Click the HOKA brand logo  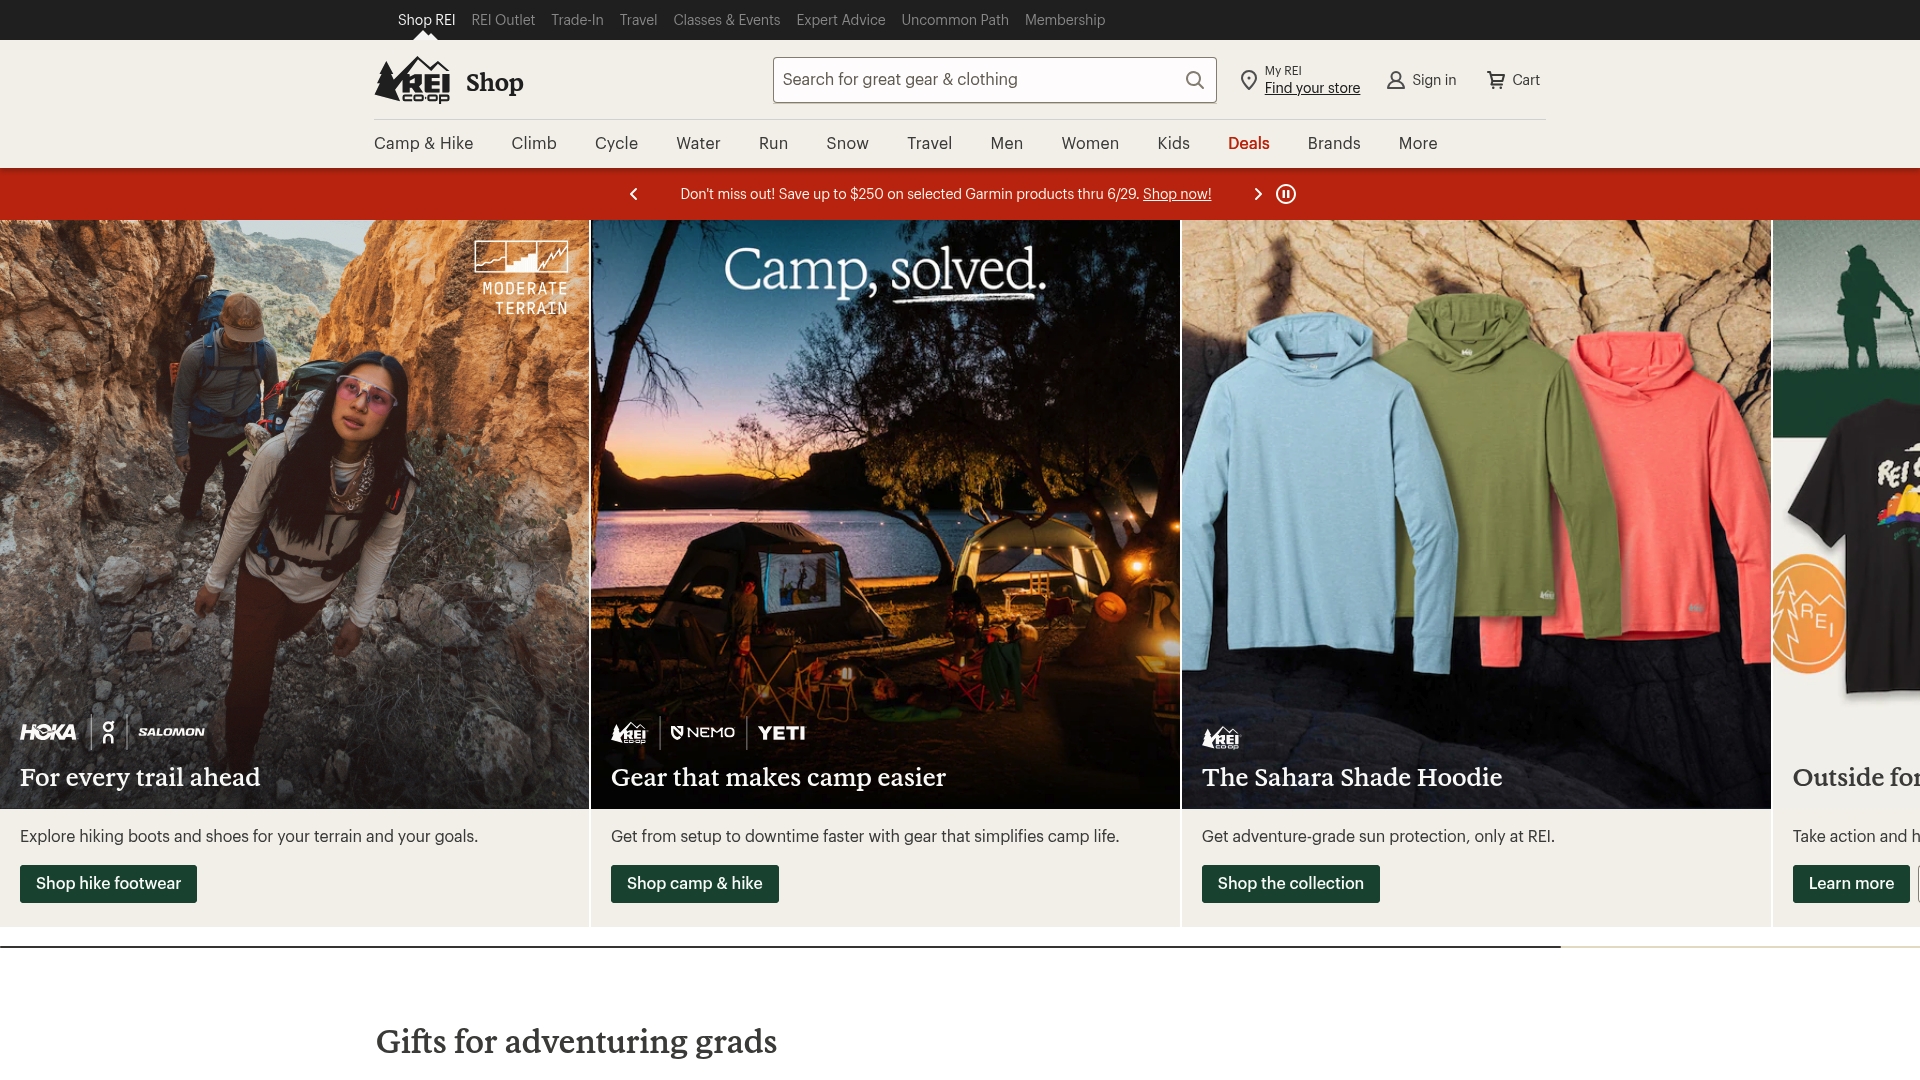point(48,732)
